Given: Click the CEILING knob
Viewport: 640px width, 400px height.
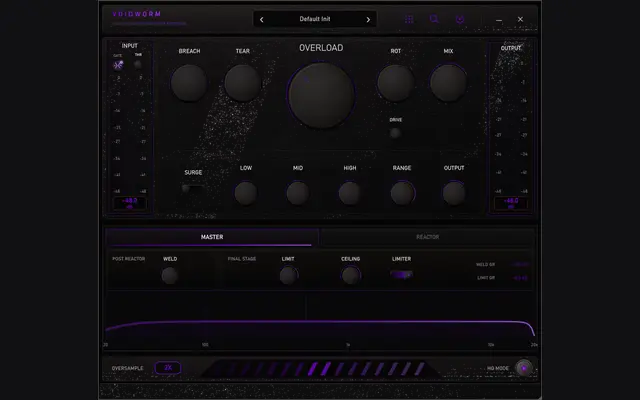Looking at the screenshot, I should tap(351, 275).
